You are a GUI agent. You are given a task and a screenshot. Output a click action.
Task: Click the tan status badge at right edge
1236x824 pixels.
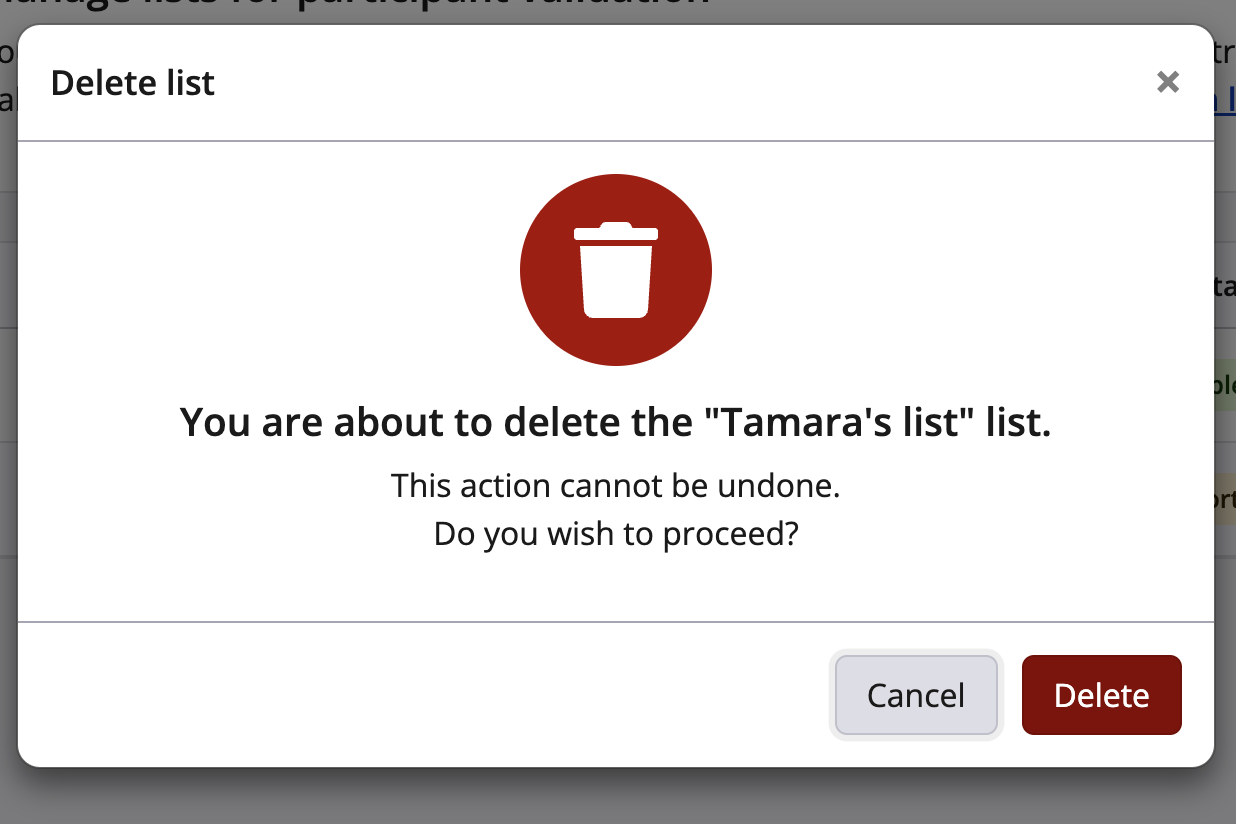point(1225,498)
